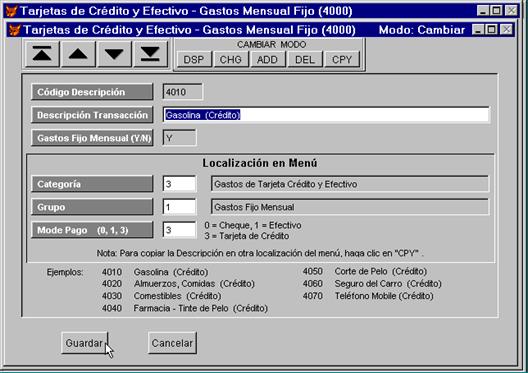Click the 'Nota: Para copiar la Descripción' note
The width and height of the screenshot is (528, 373).
tap(260, 253)
